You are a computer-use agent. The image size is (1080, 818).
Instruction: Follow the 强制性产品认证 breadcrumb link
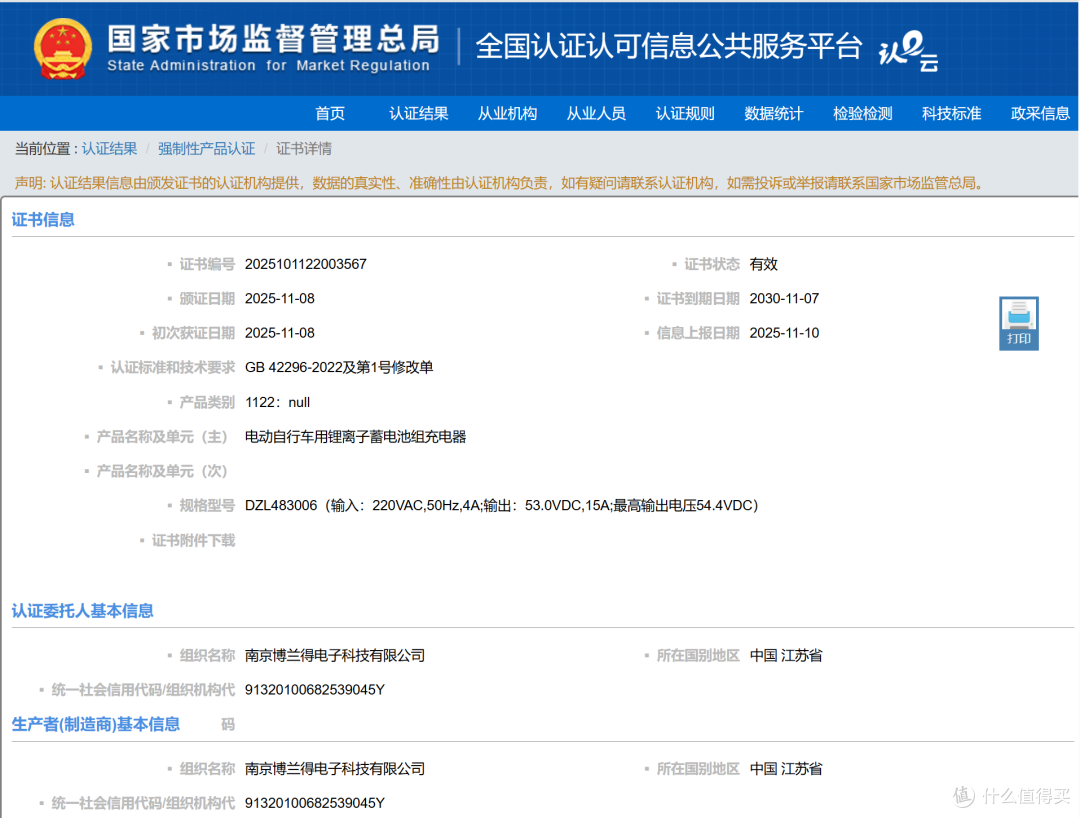click(x=207, y=149)
